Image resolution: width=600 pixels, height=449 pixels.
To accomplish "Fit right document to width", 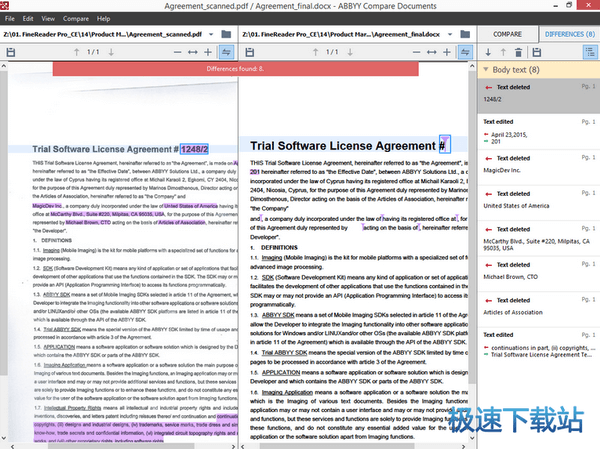I will click(x=429, y=52).
